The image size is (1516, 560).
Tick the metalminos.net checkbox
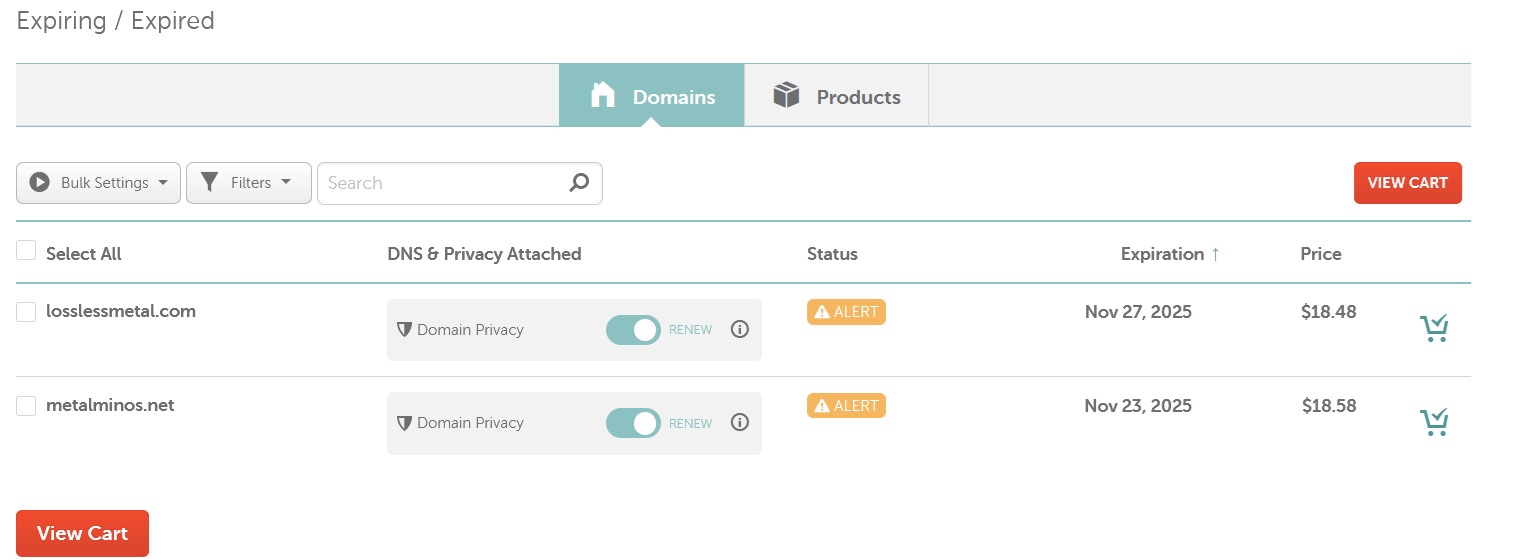(27, 406)
